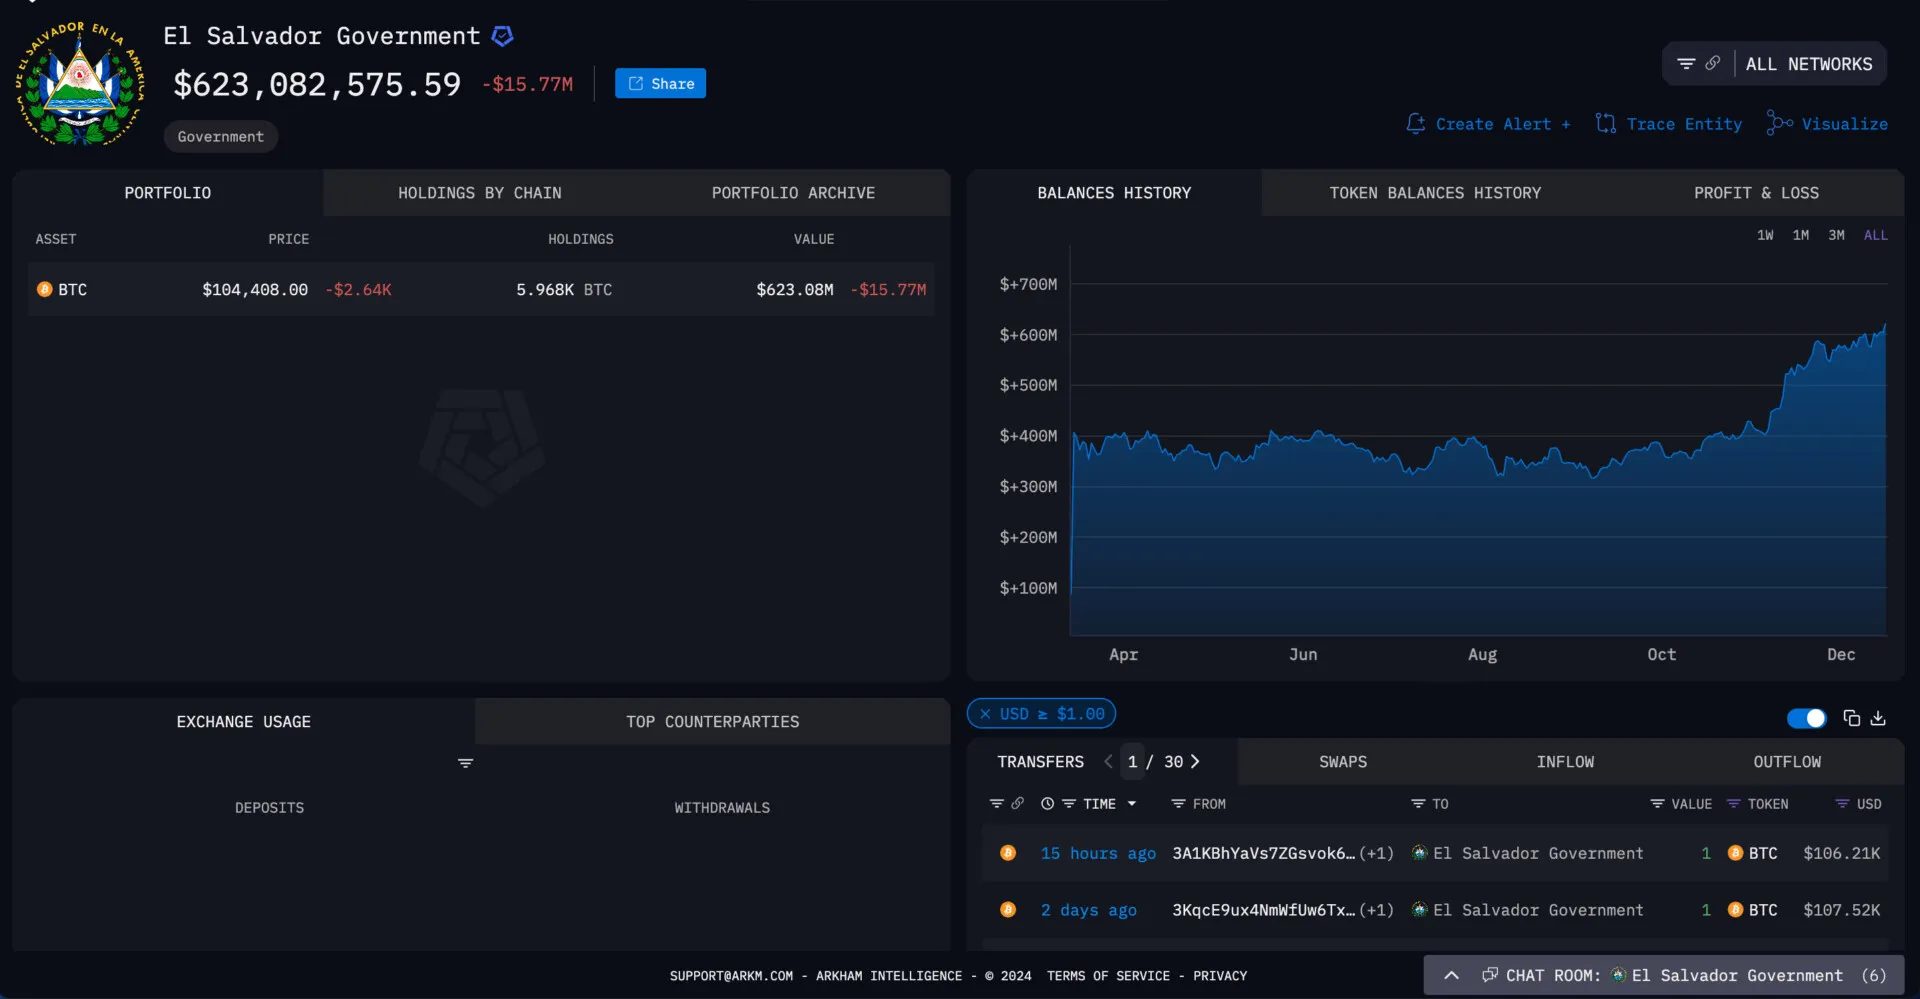Toggle the blue switch above transfers table
The height and width of the screenshot is (999, 1920).
(1806, 718)
